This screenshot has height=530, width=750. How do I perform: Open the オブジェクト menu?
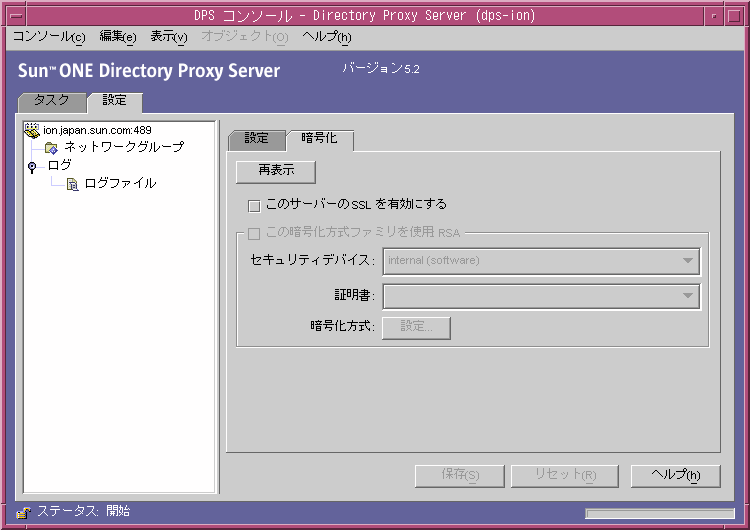[245, 36]
